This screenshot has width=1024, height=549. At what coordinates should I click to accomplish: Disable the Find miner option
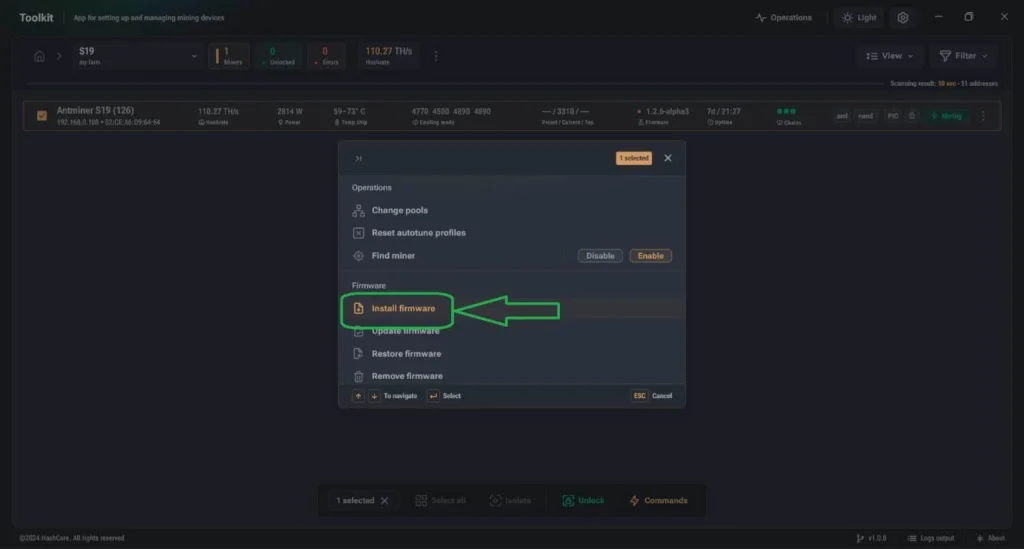[x=600, y=256]
